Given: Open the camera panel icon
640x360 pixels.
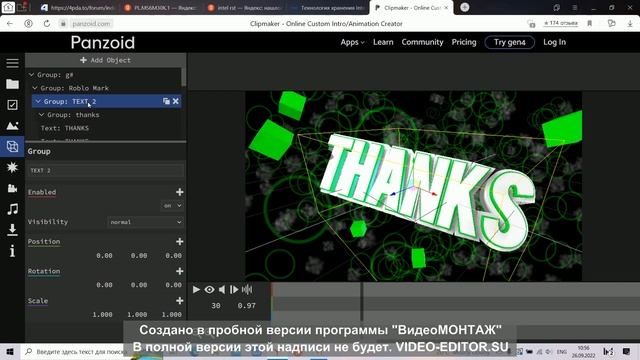Looking at the screenshot, I should [x=12, y=188].
